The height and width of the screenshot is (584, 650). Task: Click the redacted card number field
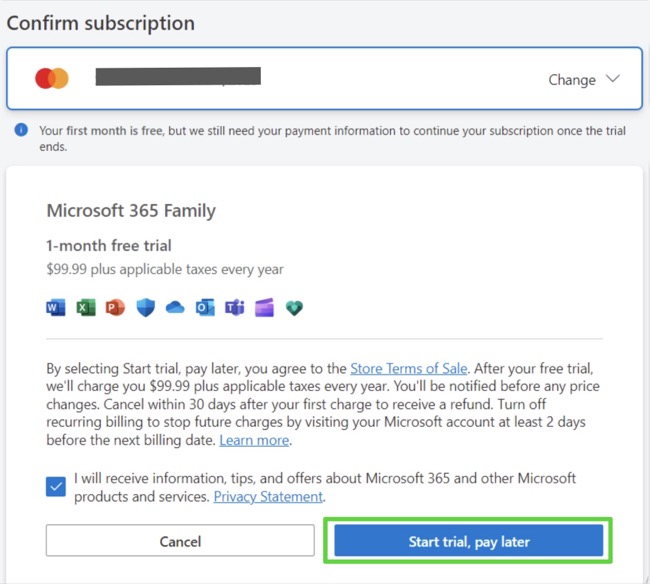coord(178,76)
